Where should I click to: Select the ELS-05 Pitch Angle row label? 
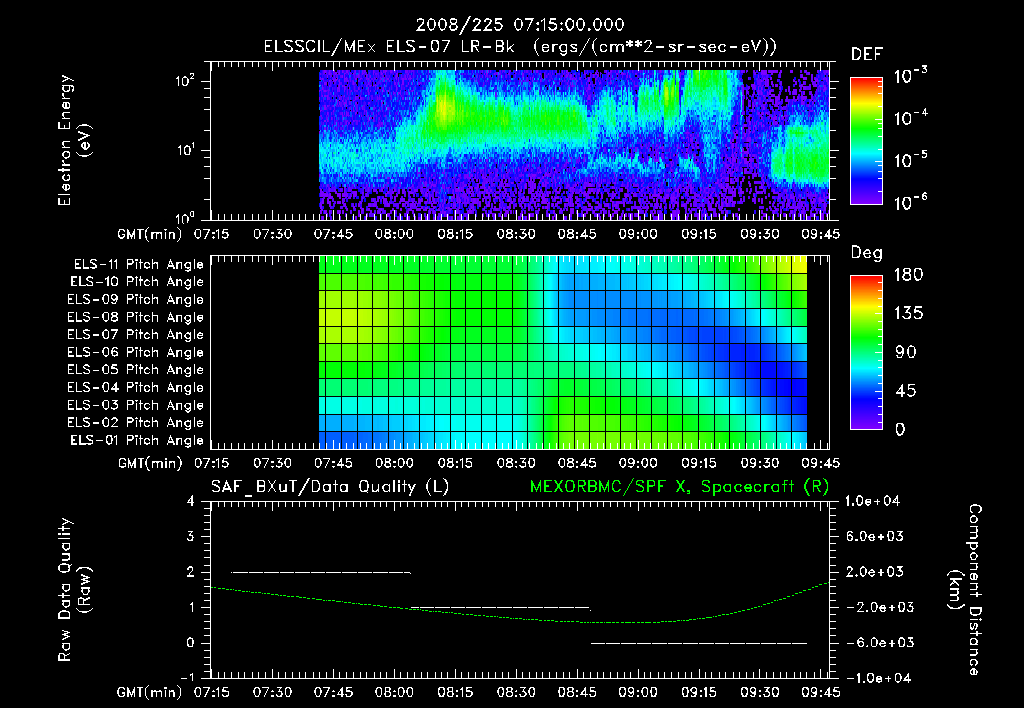(136, 370)
